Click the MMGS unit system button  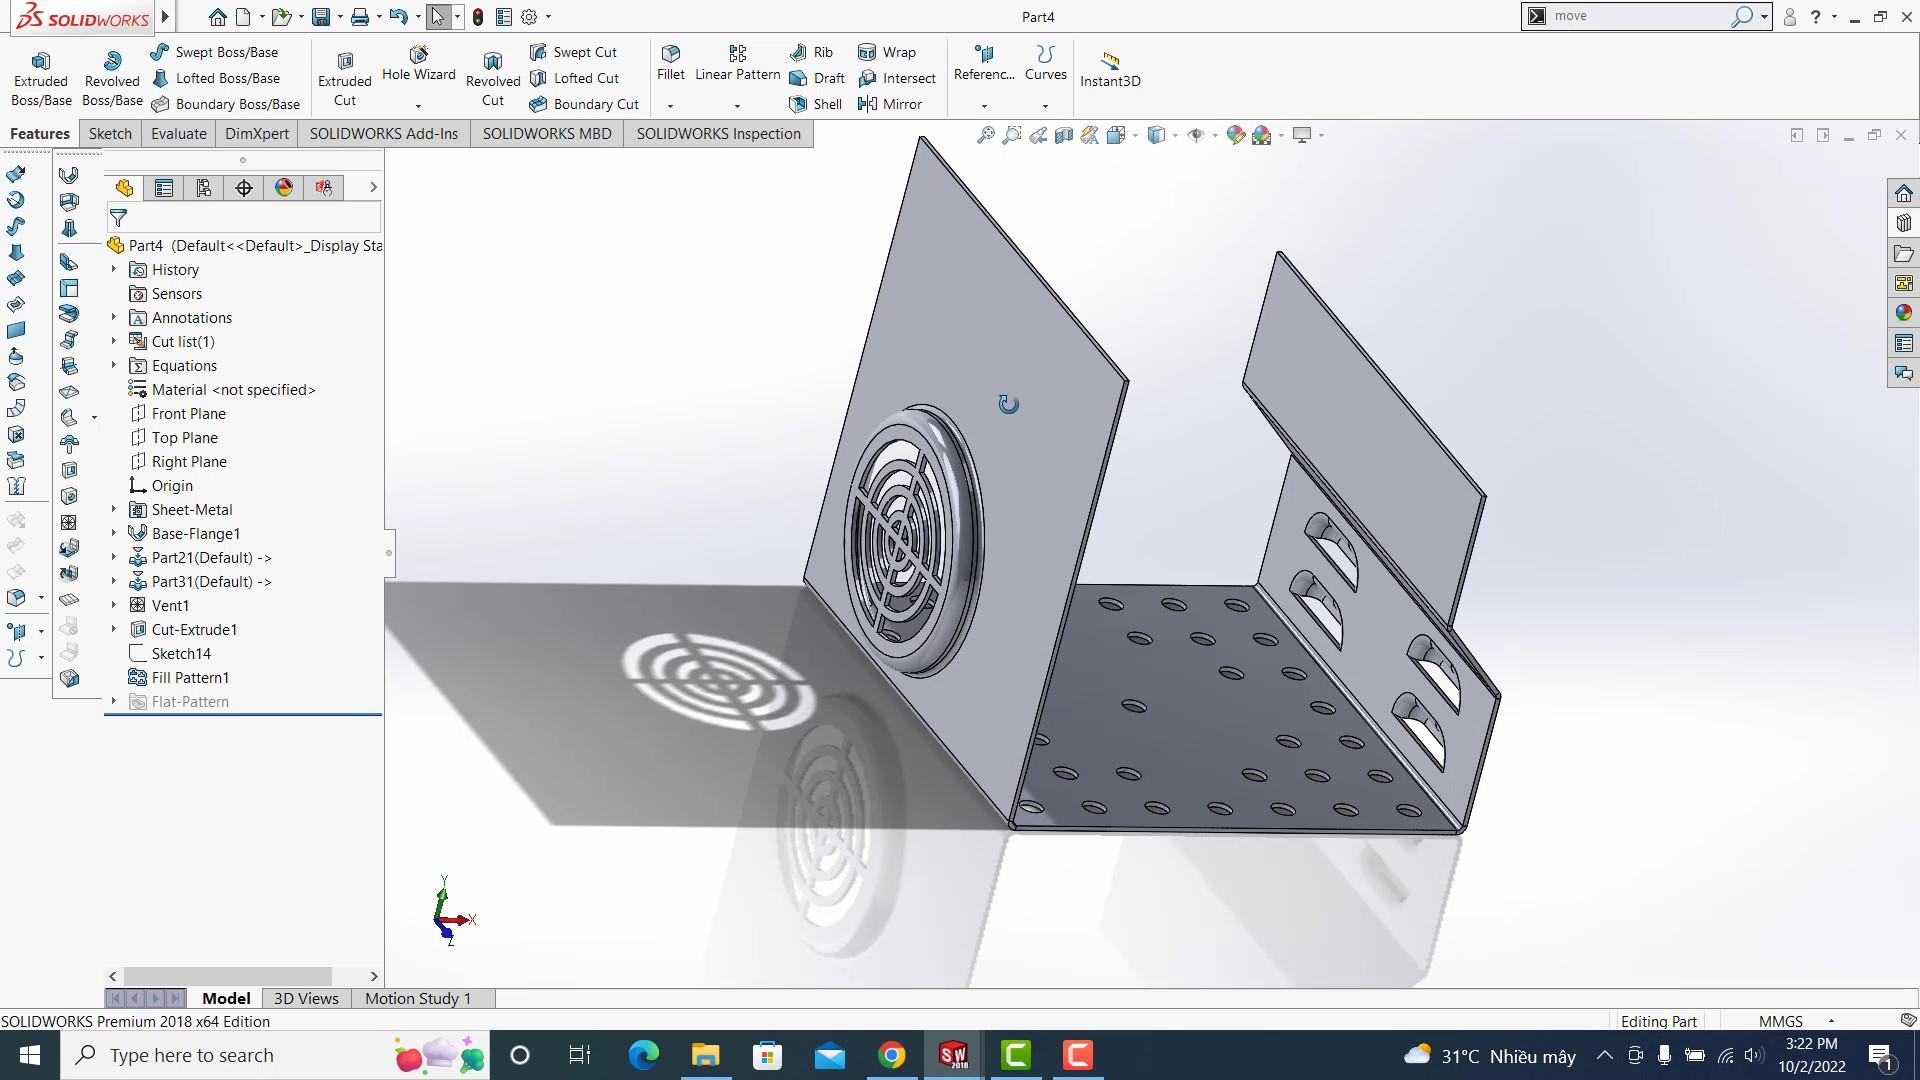point(1780,1021)
